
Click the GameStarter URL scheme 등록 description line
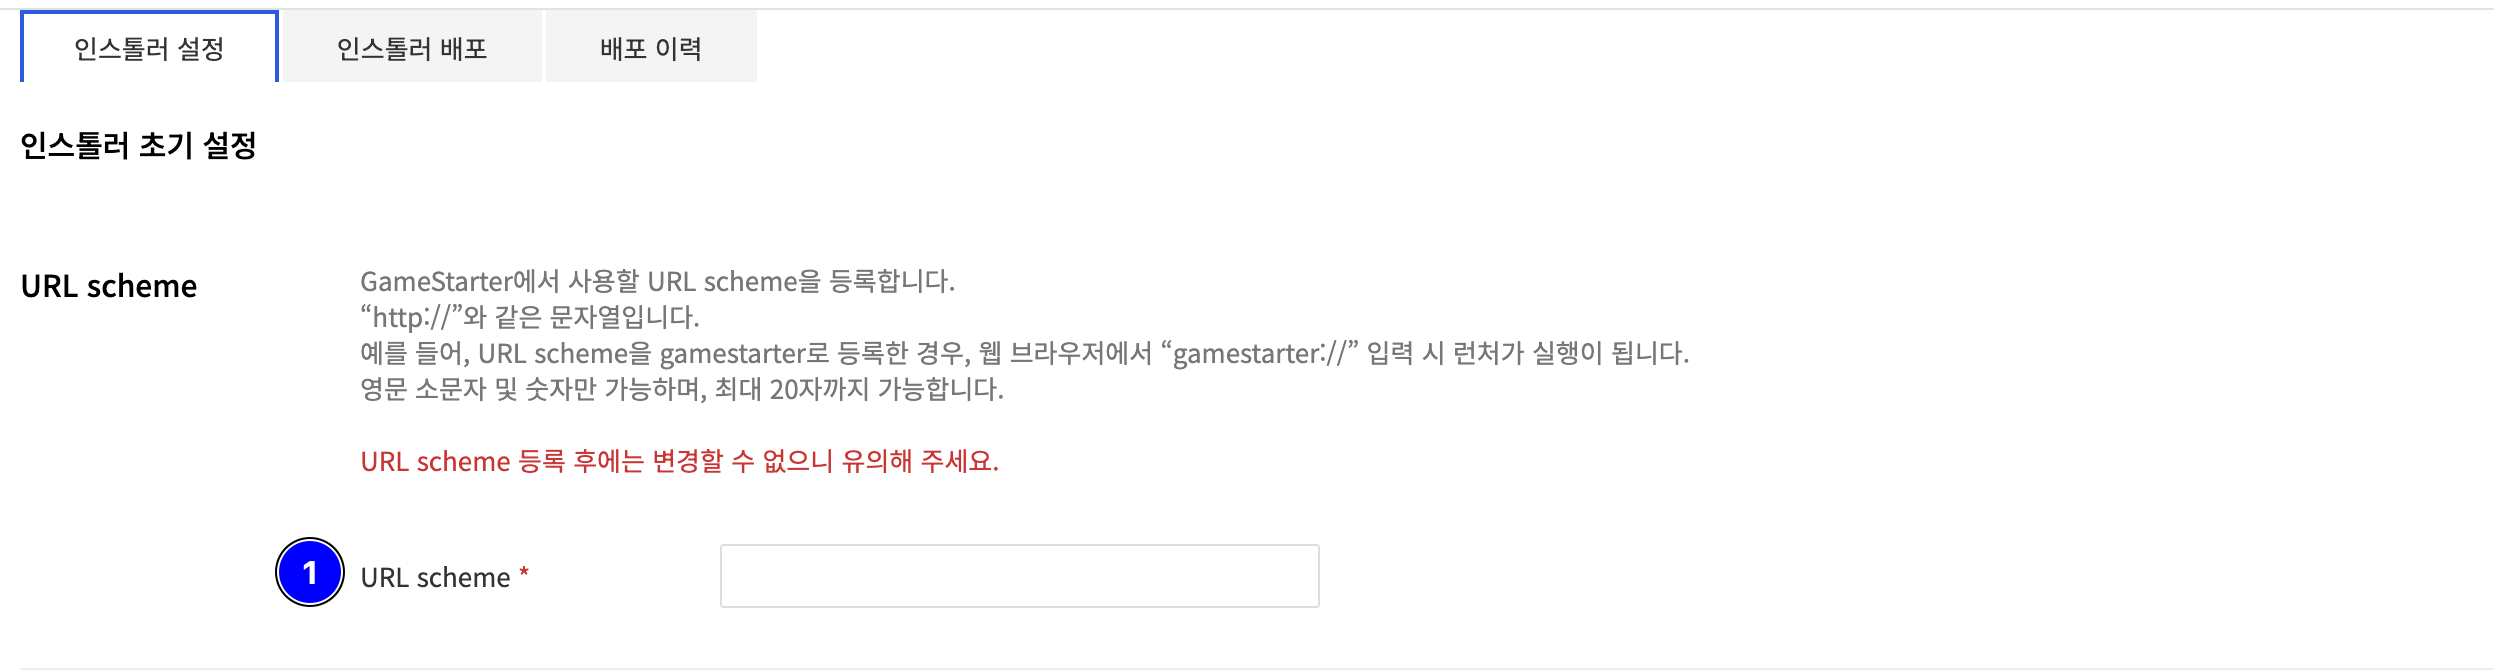click(x=657, y=282)
